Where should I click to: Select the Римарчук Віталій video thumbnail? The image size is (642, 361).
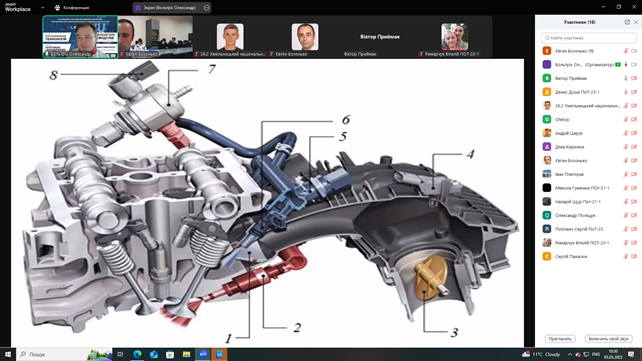click(454, 36)
